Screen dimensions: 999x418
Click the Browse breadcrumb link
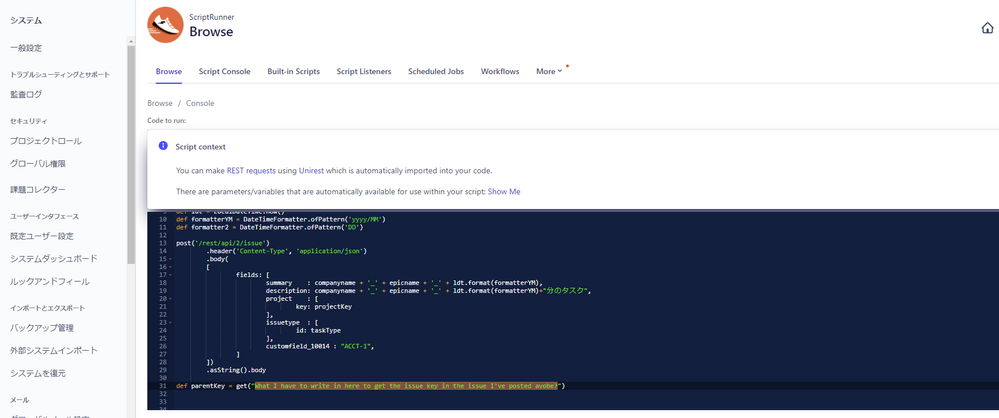tap(160, 103)
